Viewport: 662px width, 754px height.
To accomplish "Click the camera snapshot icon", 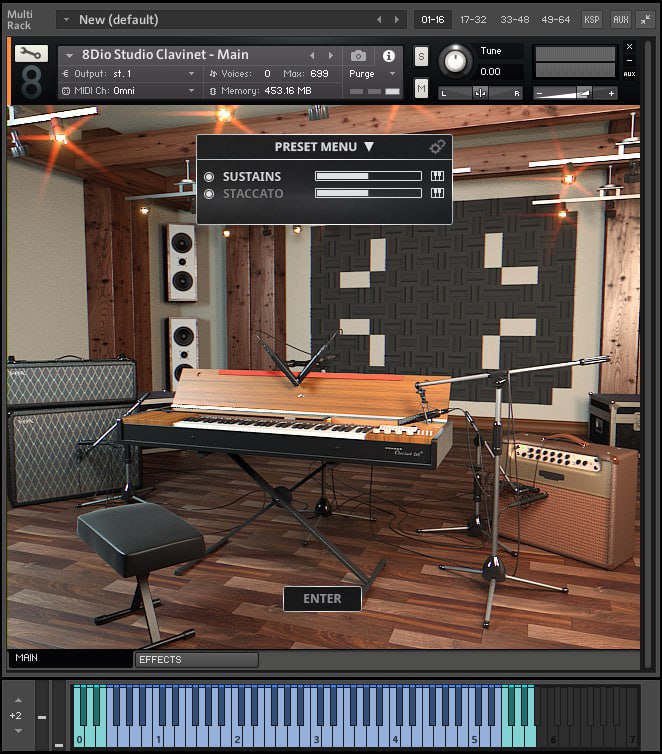I will 358,56.
